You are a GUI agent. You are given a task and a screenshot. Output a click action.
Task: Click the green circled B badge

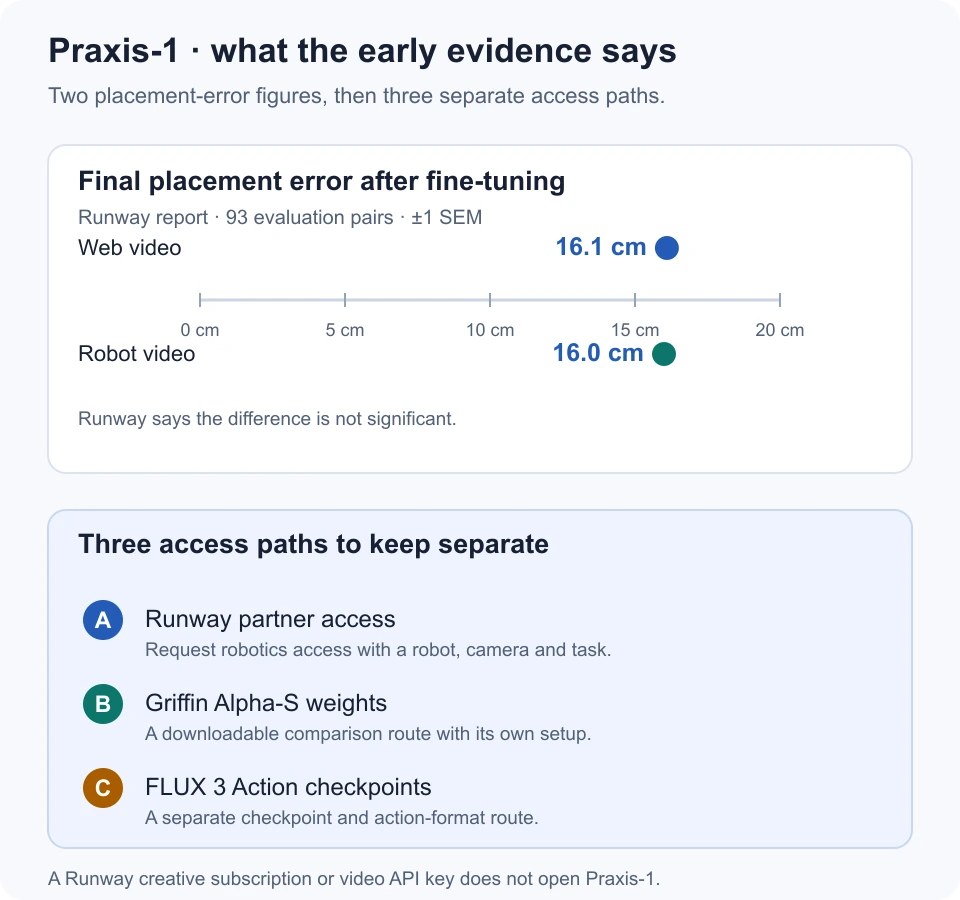(x=103, y=704)
